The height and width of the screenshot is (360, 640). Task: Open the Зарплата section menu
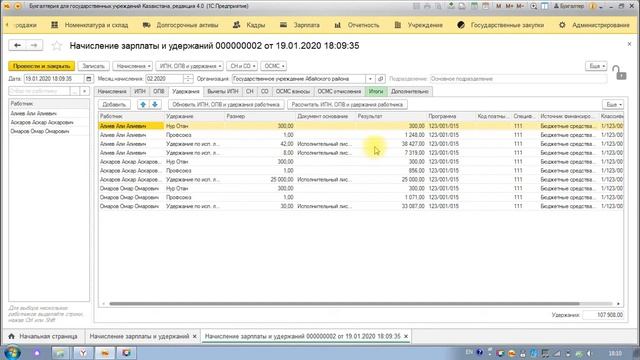click(300, 25)
